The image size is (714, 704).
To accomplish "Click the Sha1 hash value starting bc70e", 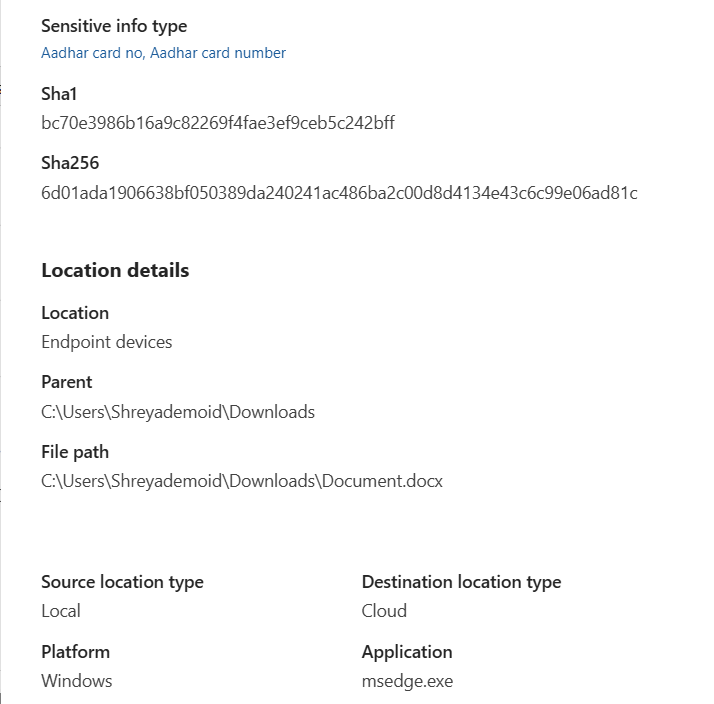I will click(x=218, y=123).
